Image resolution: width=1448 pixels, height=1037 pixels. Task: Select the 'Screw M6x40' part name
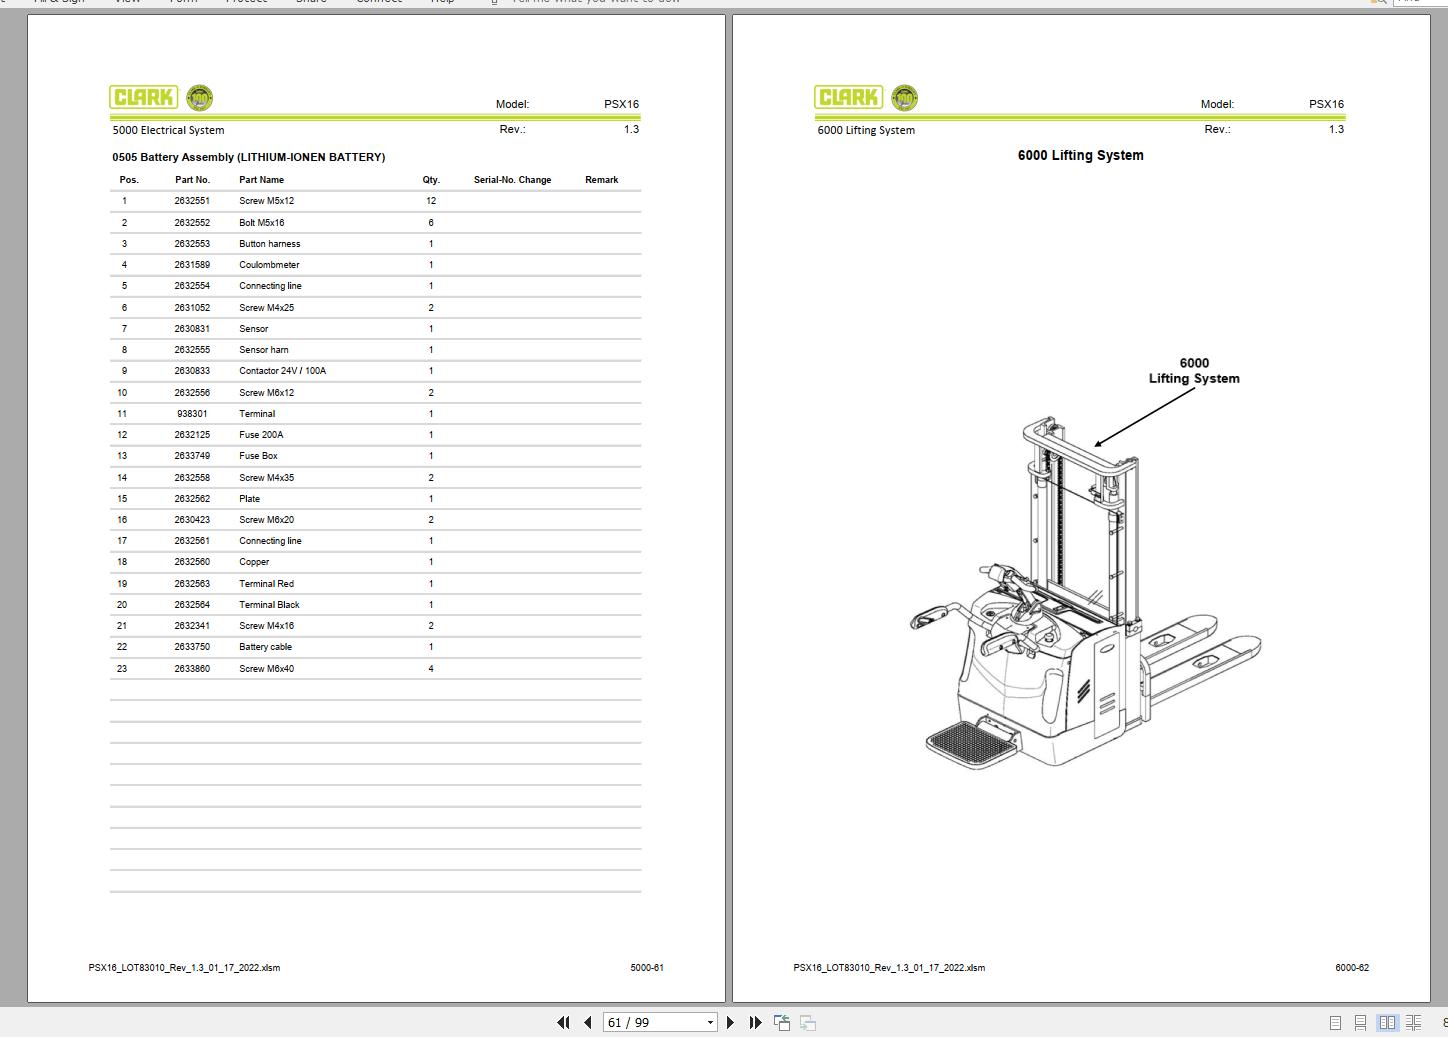click(266, 669)
